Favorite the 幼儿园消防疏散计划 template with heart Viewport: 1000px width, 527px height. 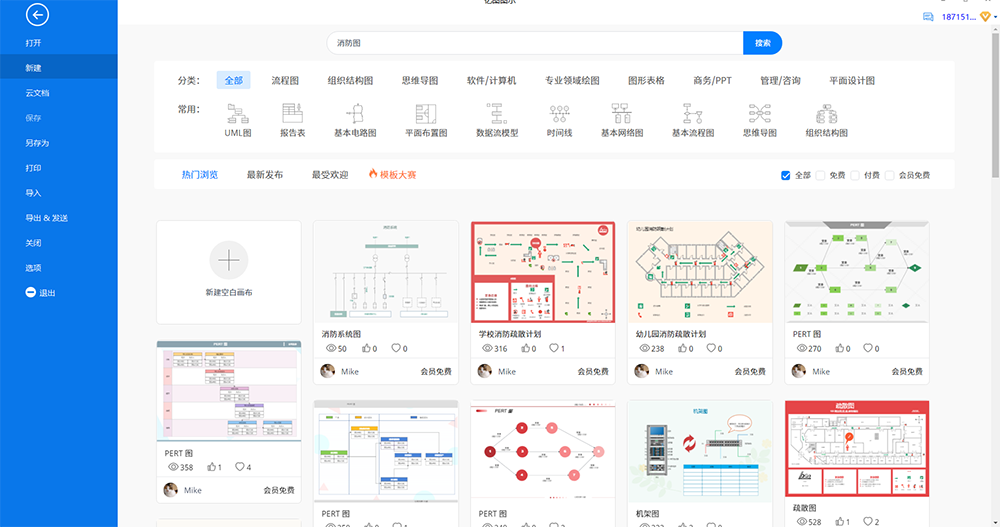pyautogui.click(x=710, y=348)
